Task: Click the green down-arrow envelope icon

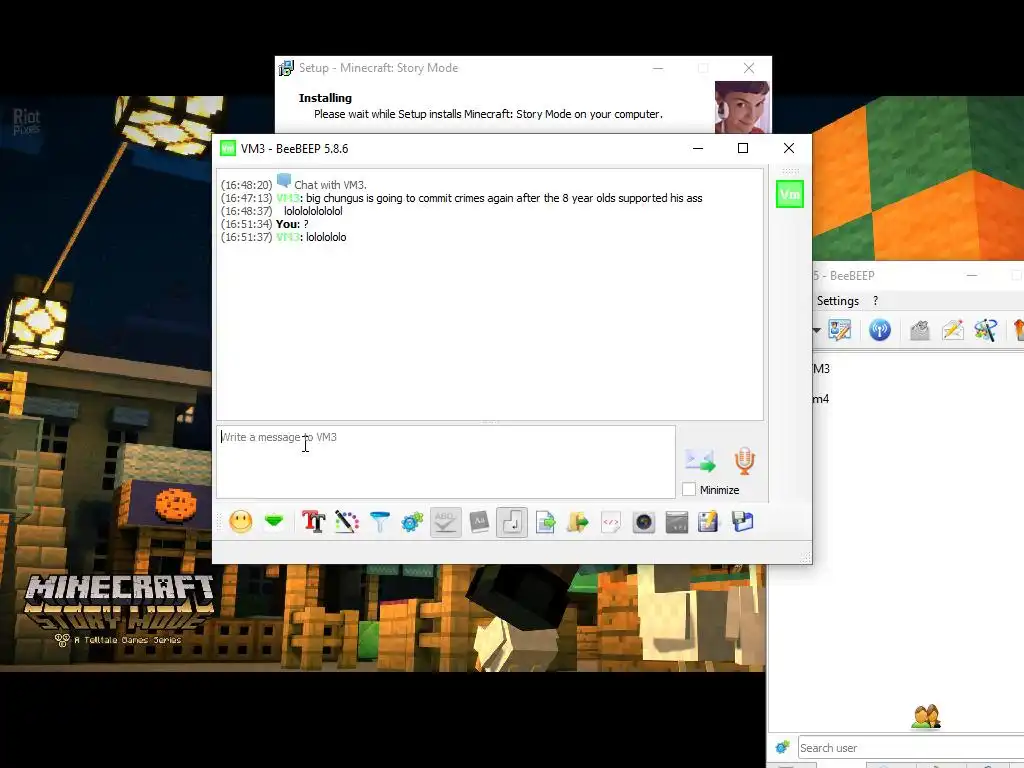Action: [x=274, y=522]
